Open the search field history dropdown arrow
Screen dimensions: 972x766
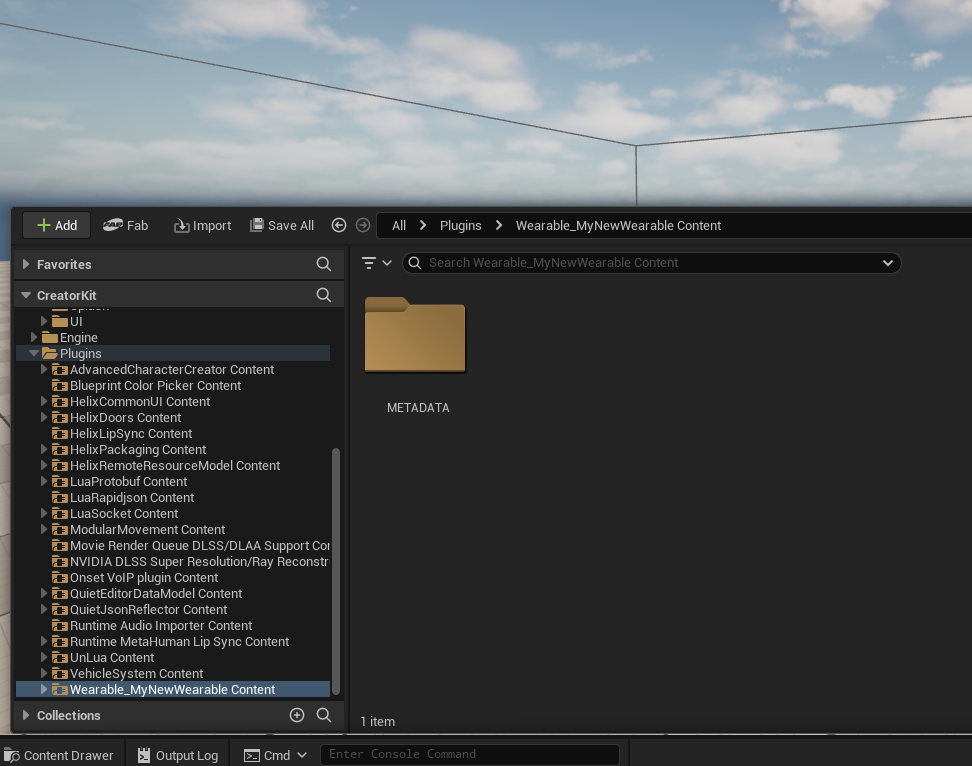(x=887, y=263)
